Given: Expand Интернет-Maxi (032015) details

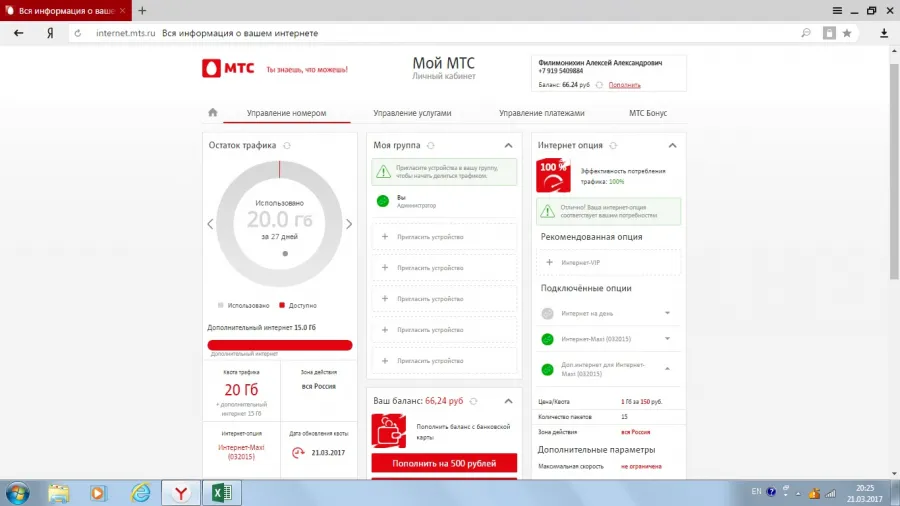Looking at the screenshot, I should (x=668, y=339).
